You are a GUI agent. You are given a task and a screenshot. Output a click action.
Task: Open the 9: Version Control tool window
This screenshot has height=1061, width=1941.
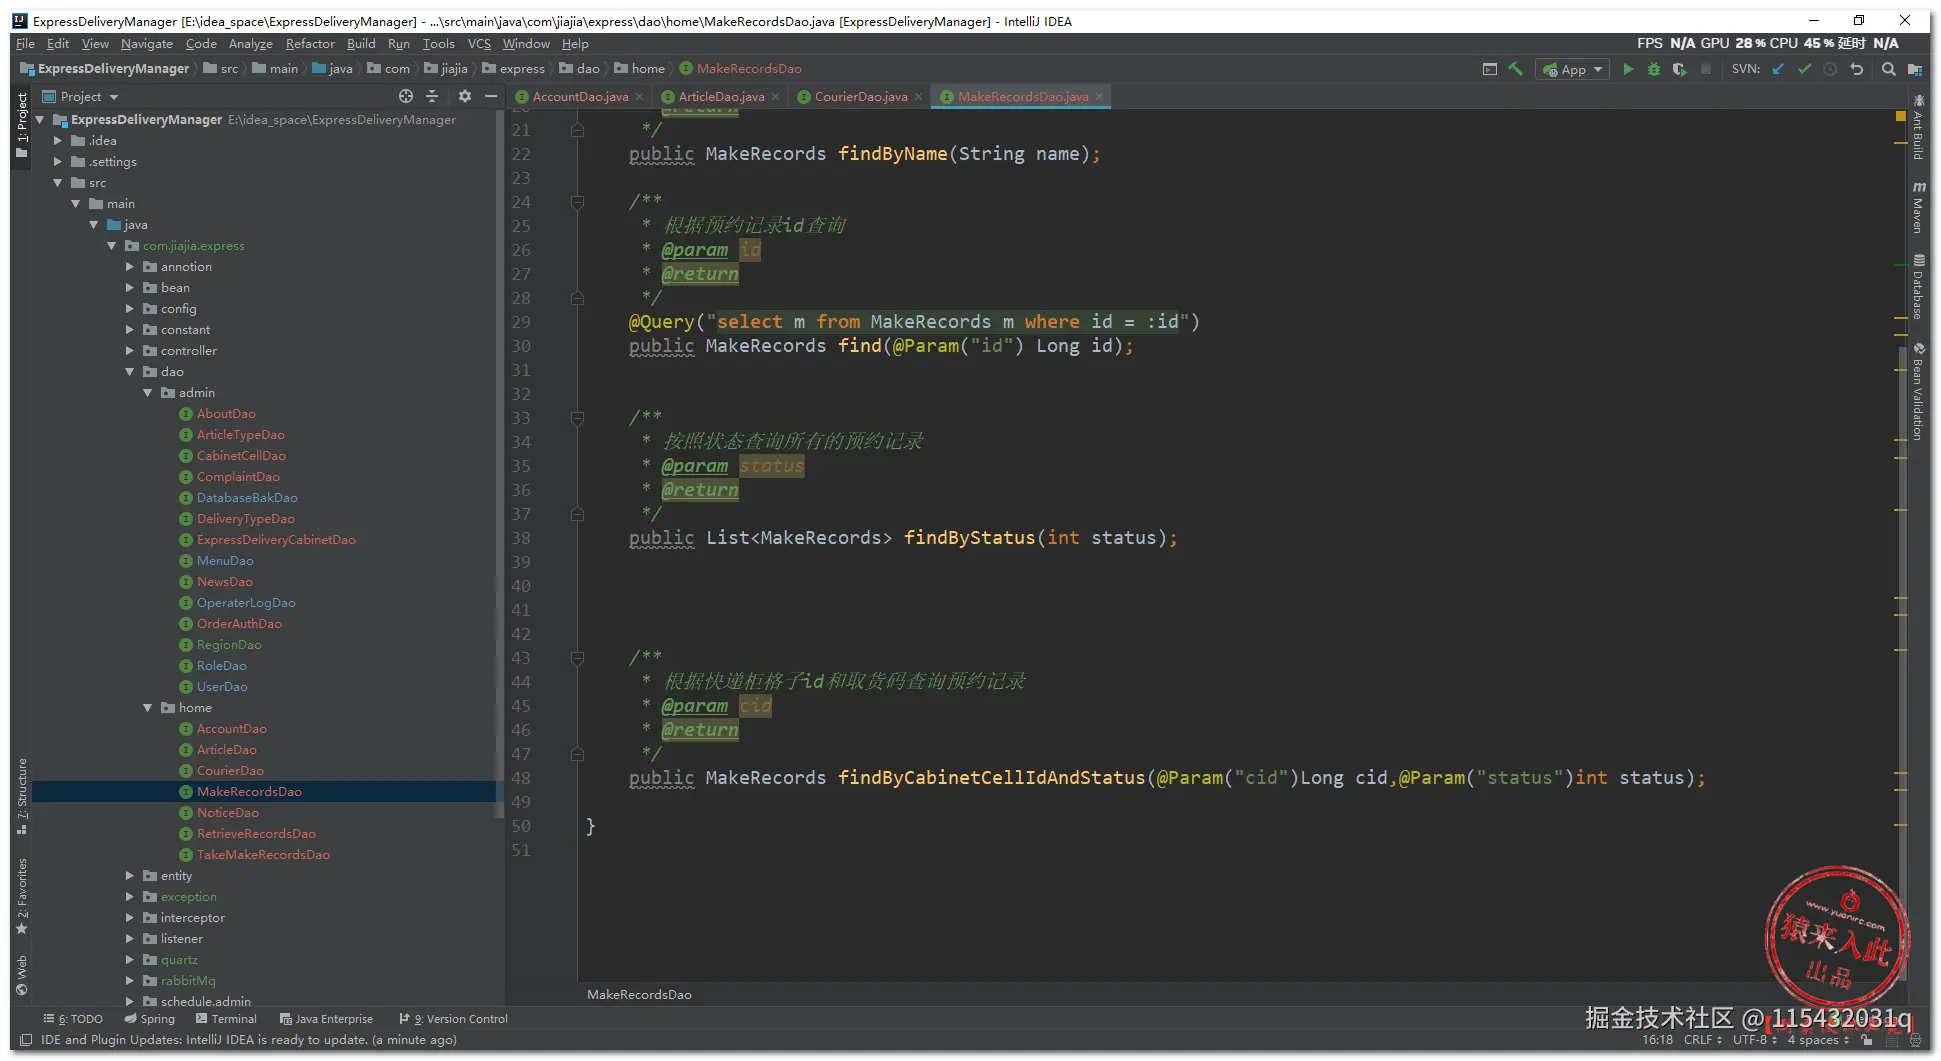tap(458, 1019)
